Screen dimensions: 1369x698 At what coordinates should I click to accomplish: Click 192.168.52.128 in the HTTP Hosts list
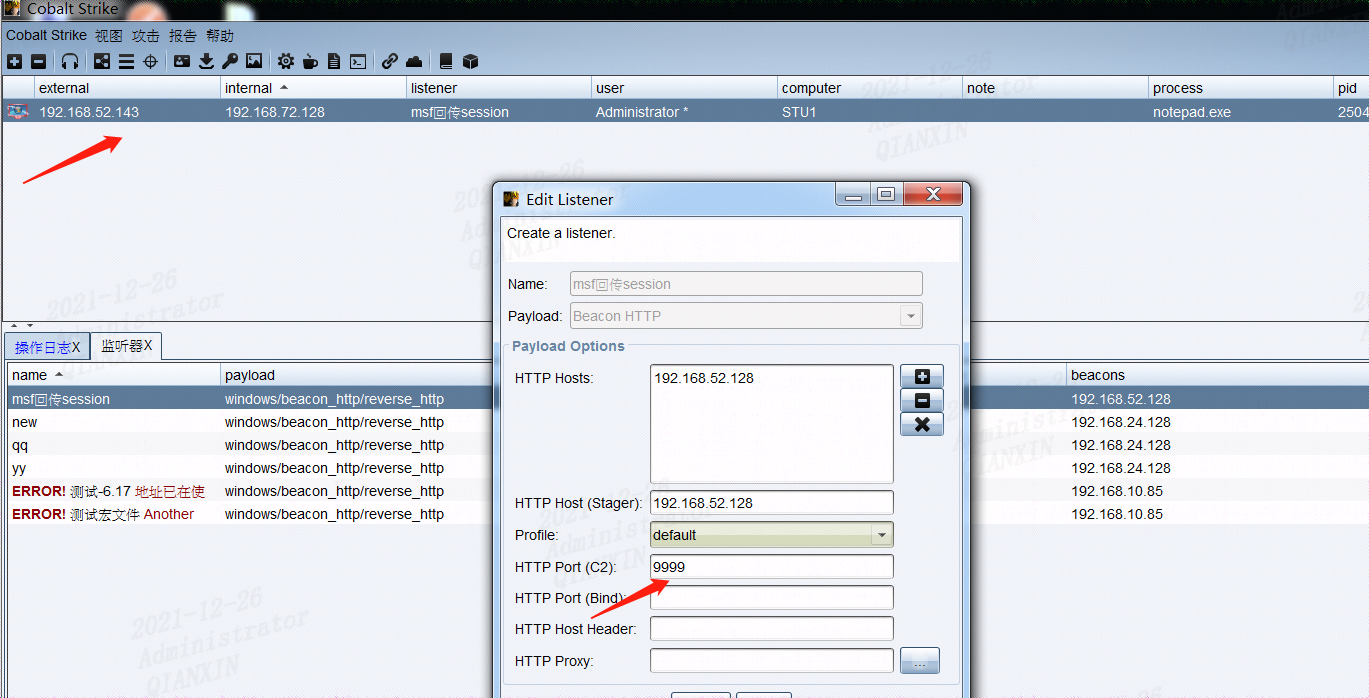(x=704, y=378)
